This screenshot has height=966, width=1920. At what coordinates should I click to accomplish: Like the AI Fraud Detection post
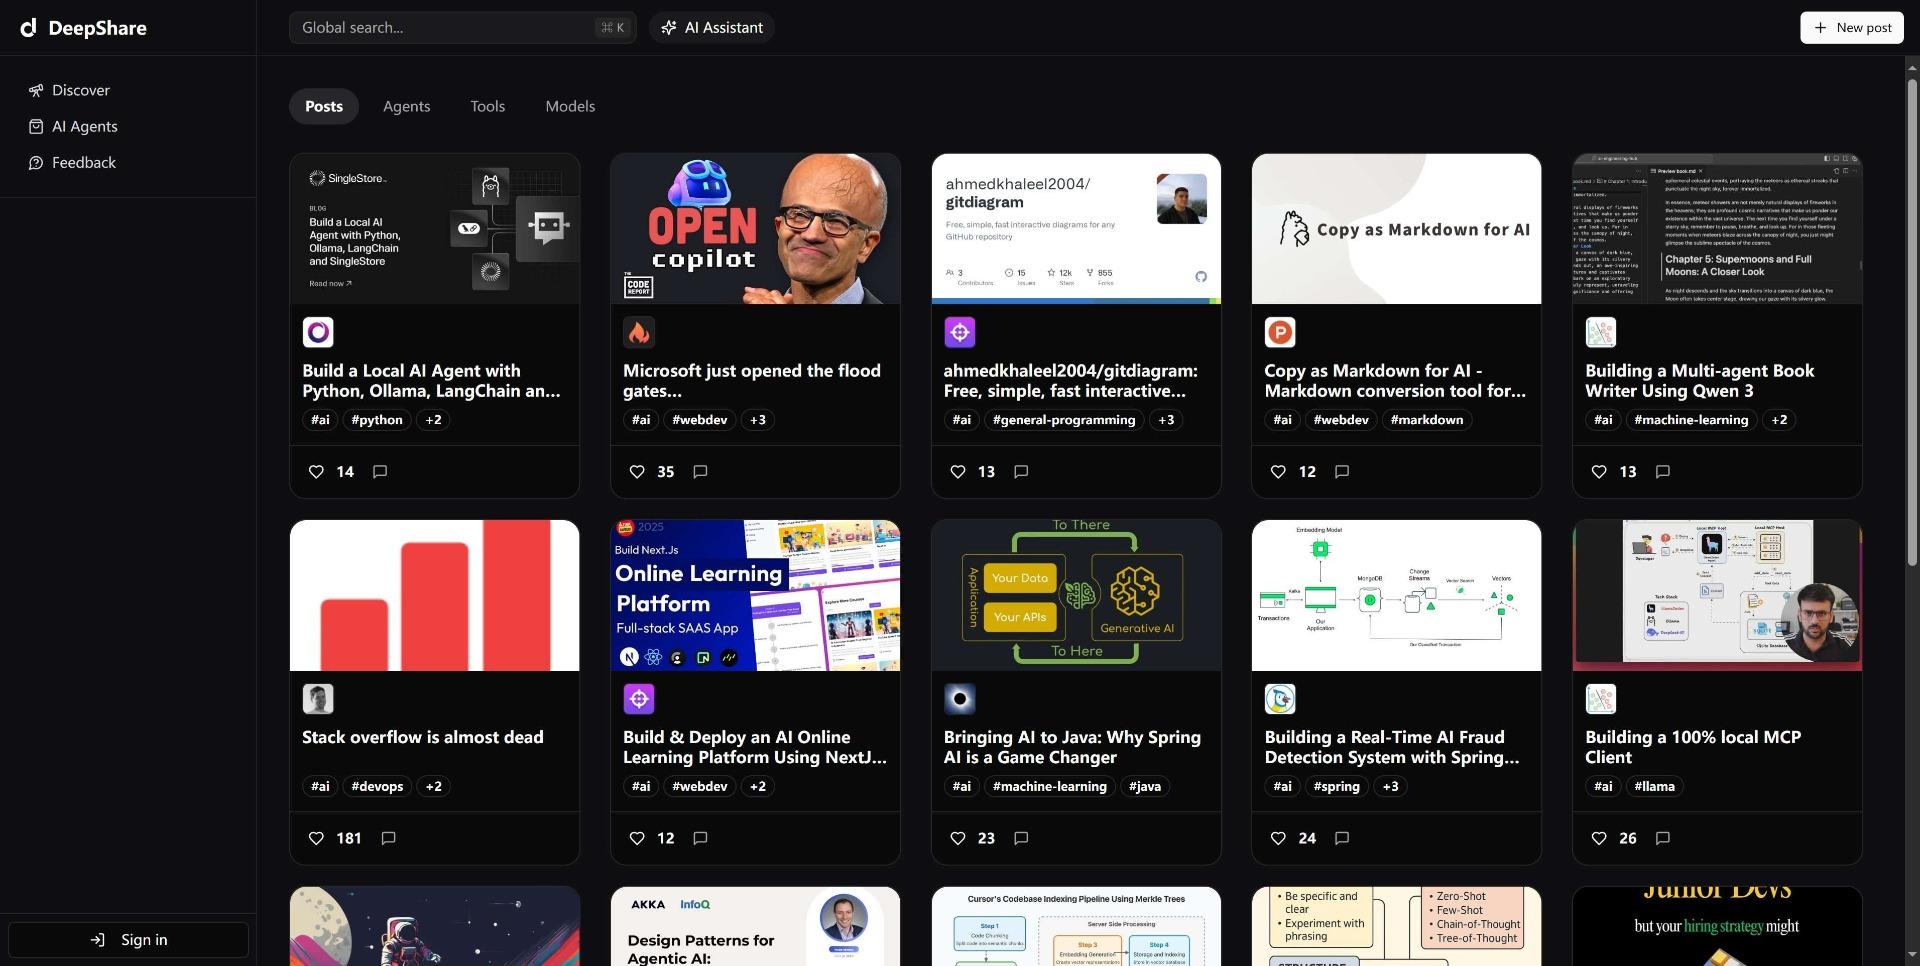[x=1278, y=838]
